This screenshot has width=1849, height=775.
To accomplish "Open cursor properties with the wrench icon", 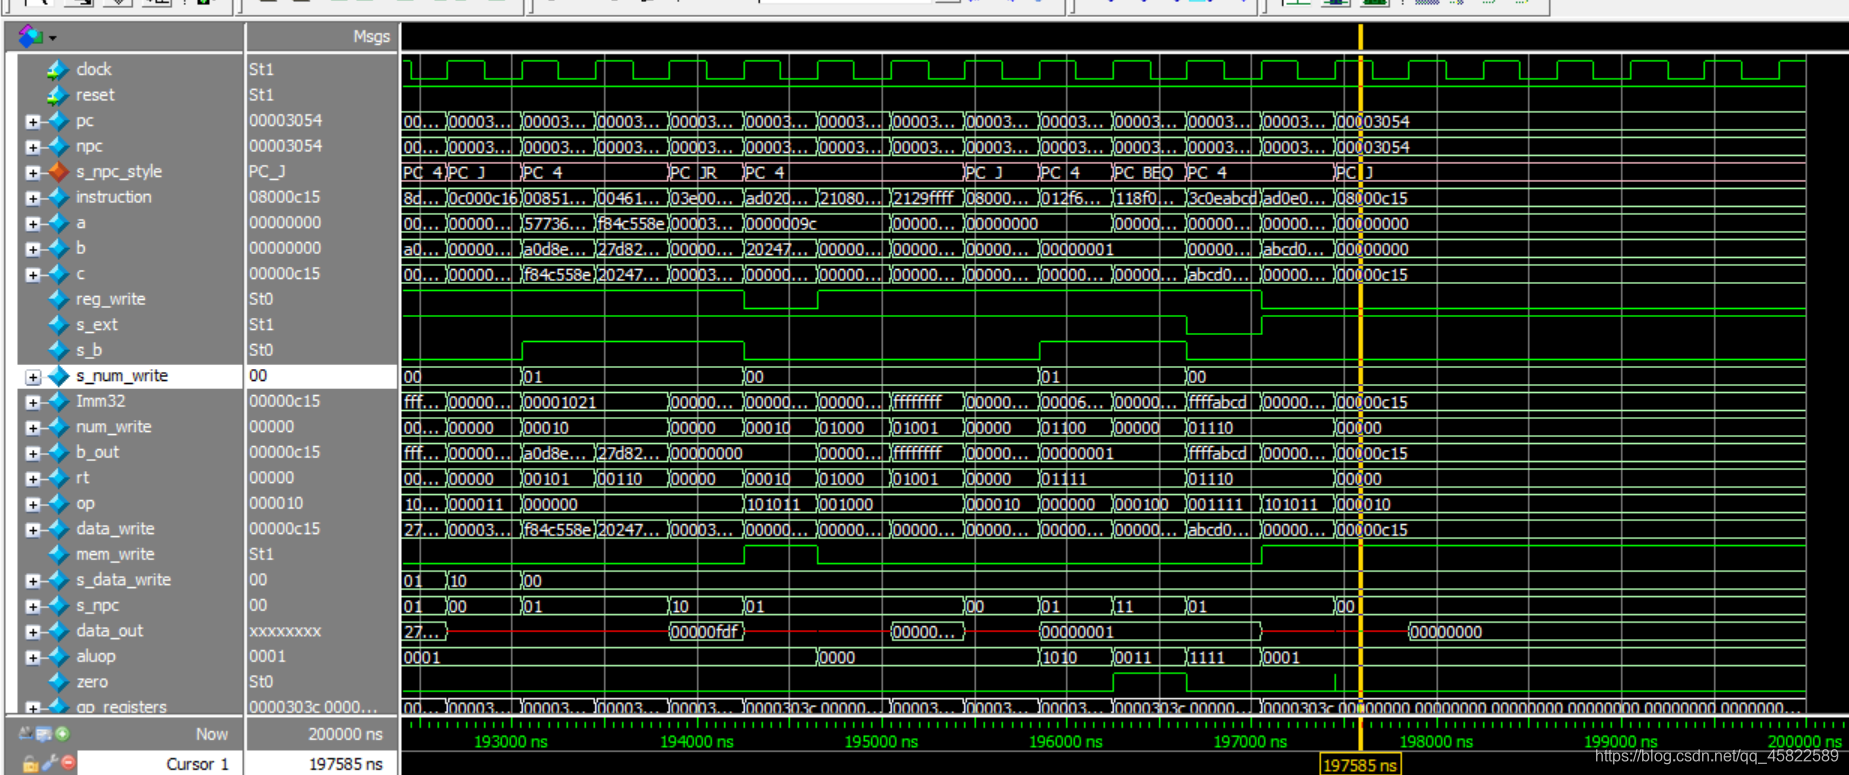I will [x=49, y=764].
